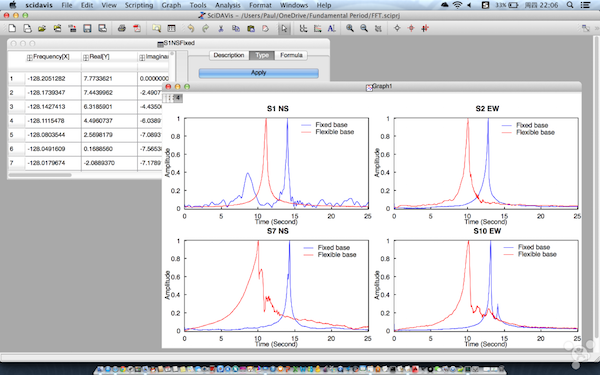The height and width of the screenshot is (375, 600).
Task: Open the Analysis menu
Action: (228, 5)
